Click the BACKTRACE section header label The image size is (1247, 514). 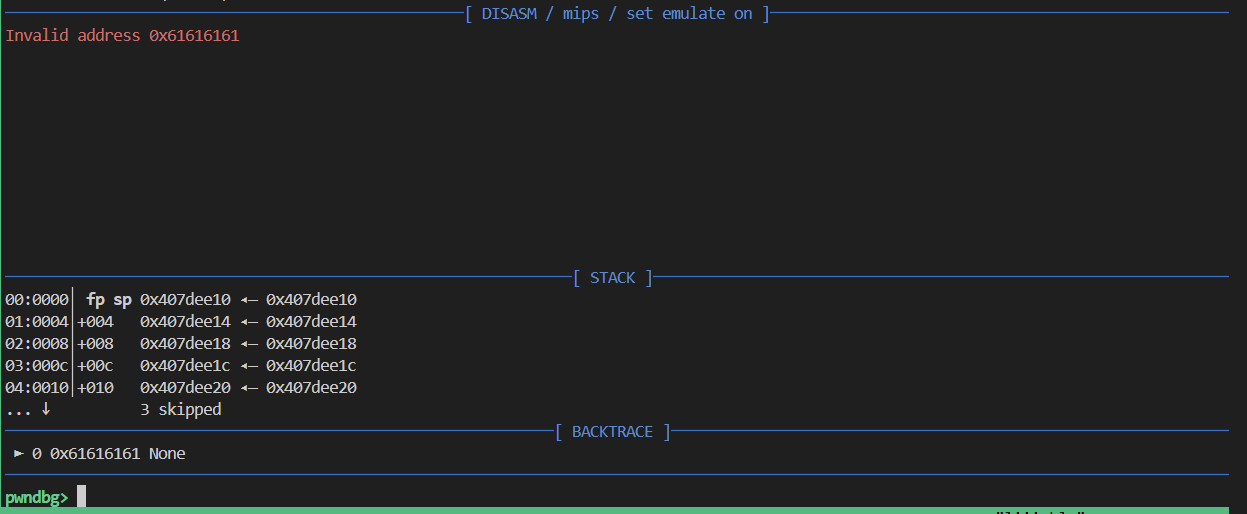pyautogui.click(x=612, y=432)
